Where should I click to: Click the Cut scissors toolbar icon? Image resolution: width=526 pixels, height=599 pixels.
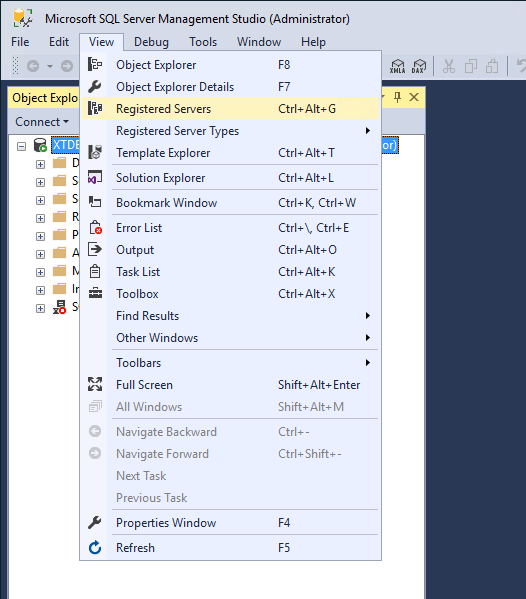[449, 66]
